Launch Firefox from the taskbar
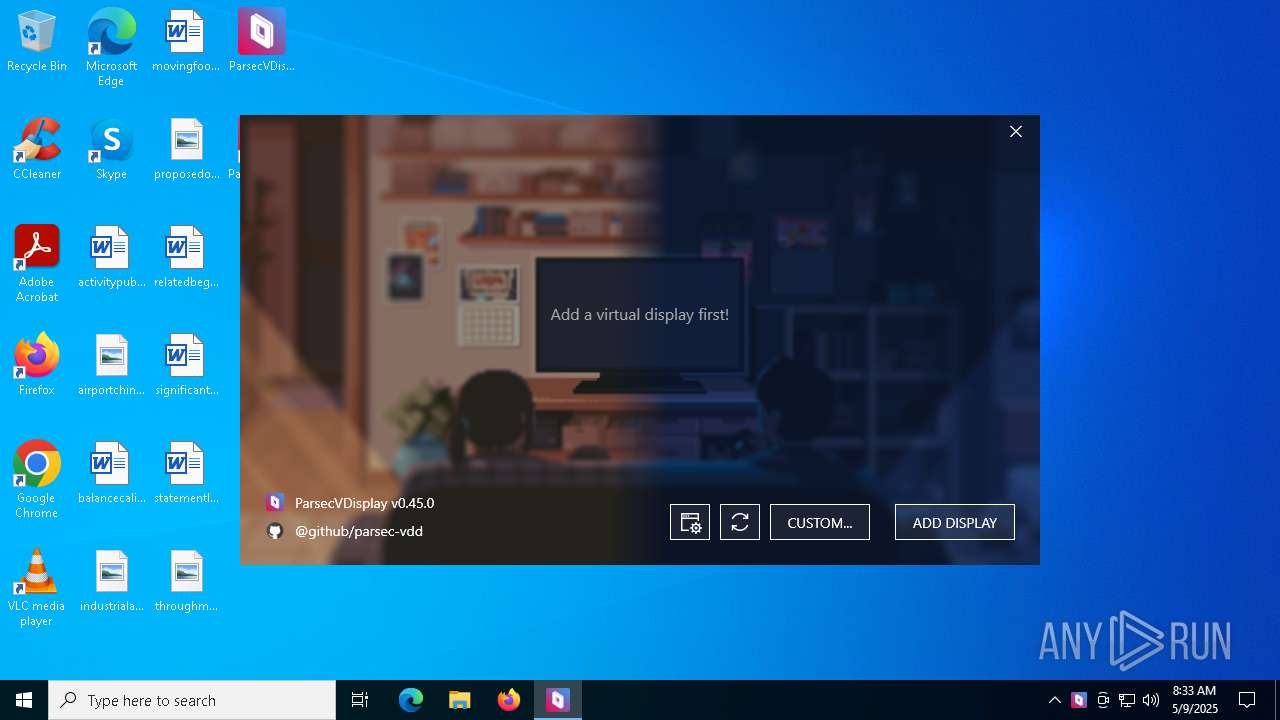Viewport: 1280px width, 720px height. coord(509,700)
